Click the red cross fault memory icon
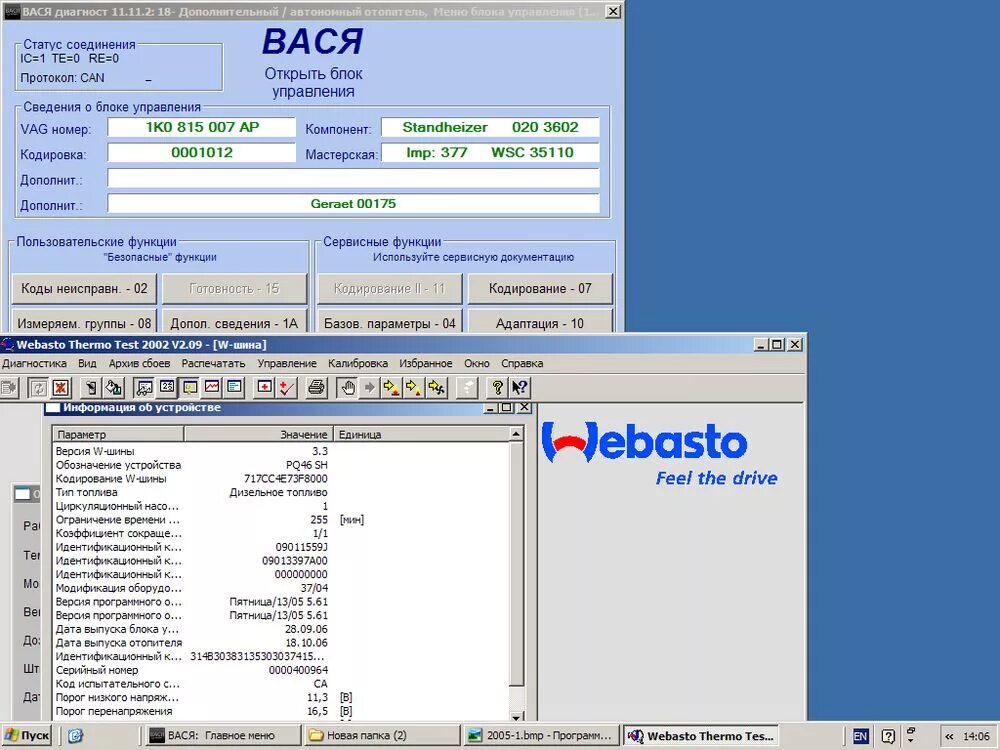This screenshot has width=1000, height=750. click(264, 387)
